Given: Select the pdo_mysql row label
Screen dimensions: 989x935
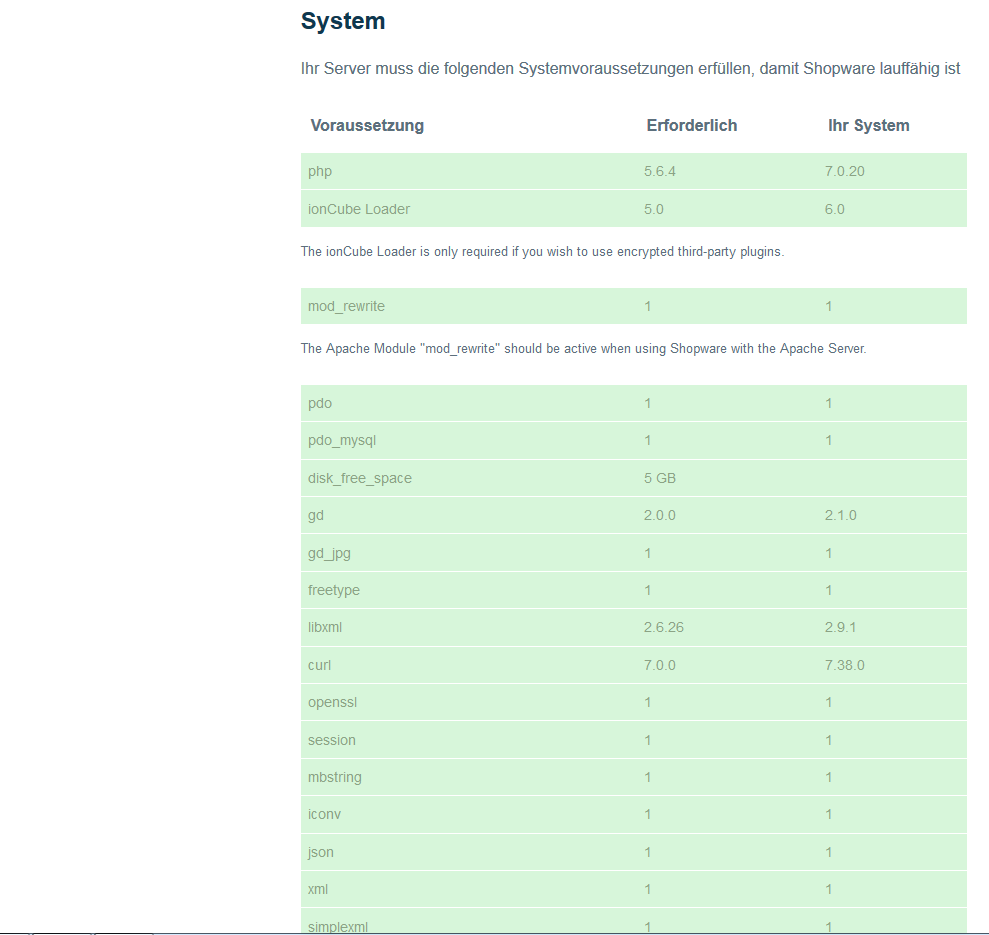Looking at the screenshot, I should (342, 440).
